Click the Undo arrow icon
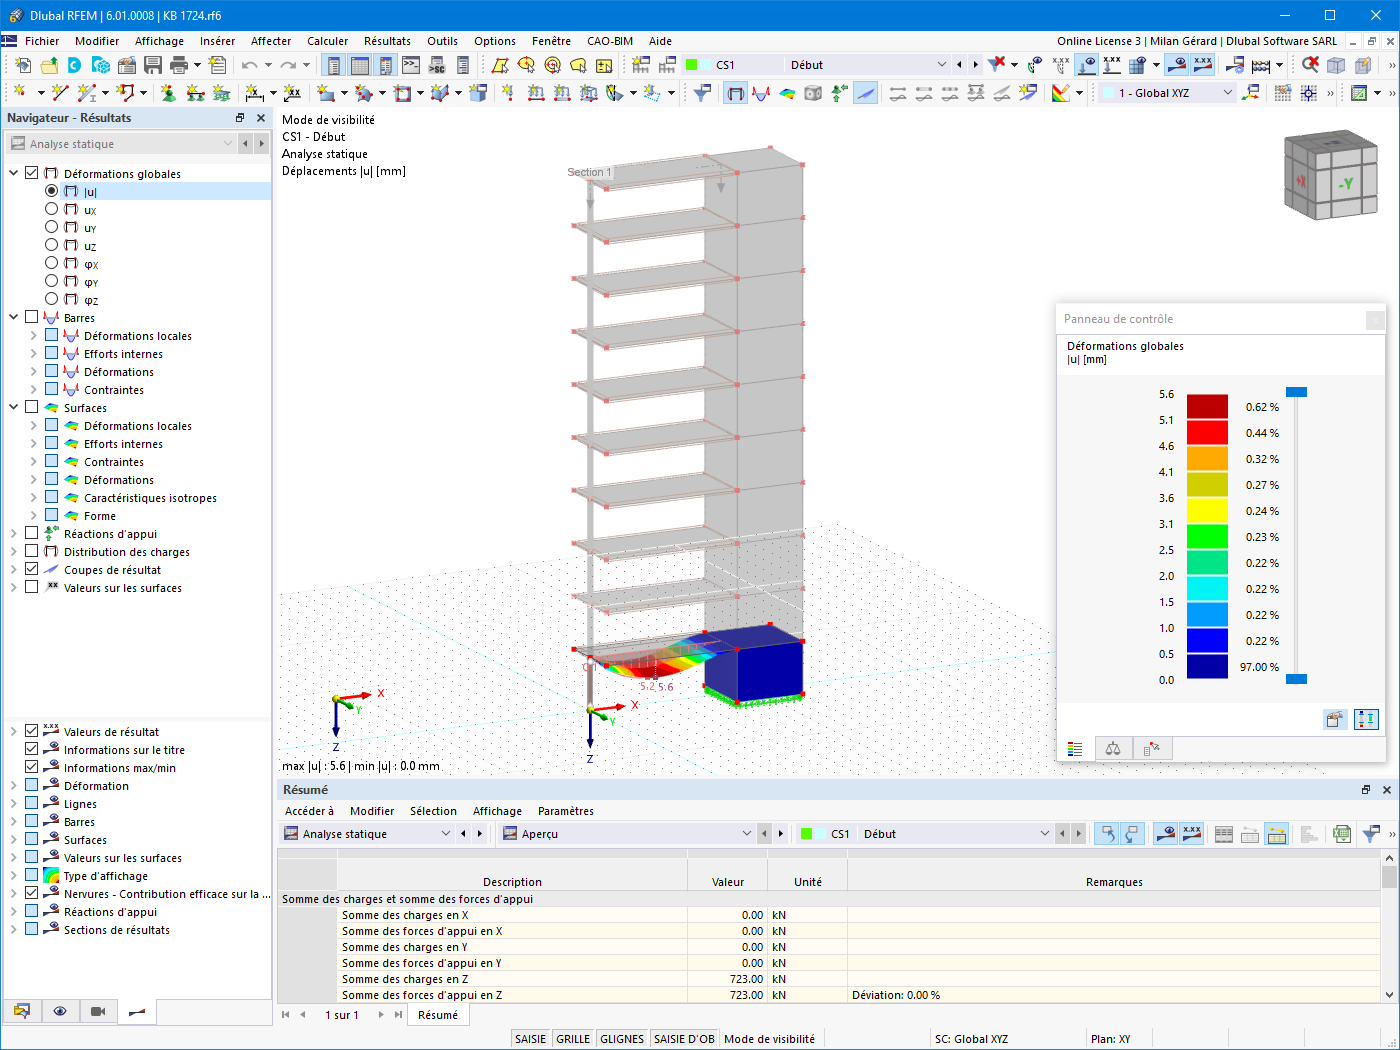 coord(248,65)
